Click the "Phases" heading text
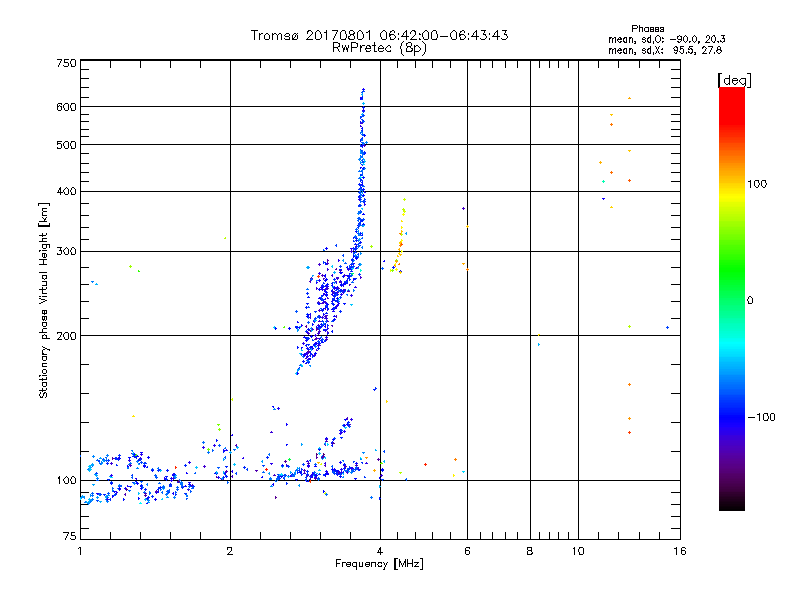800x600 pixels. [647, 29]
